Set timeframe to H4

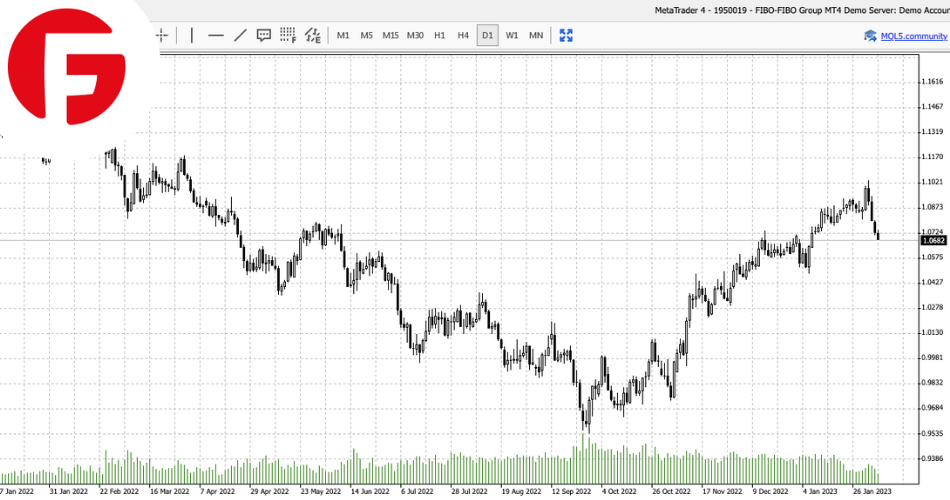pyautogui.click(x=463, y=35)
